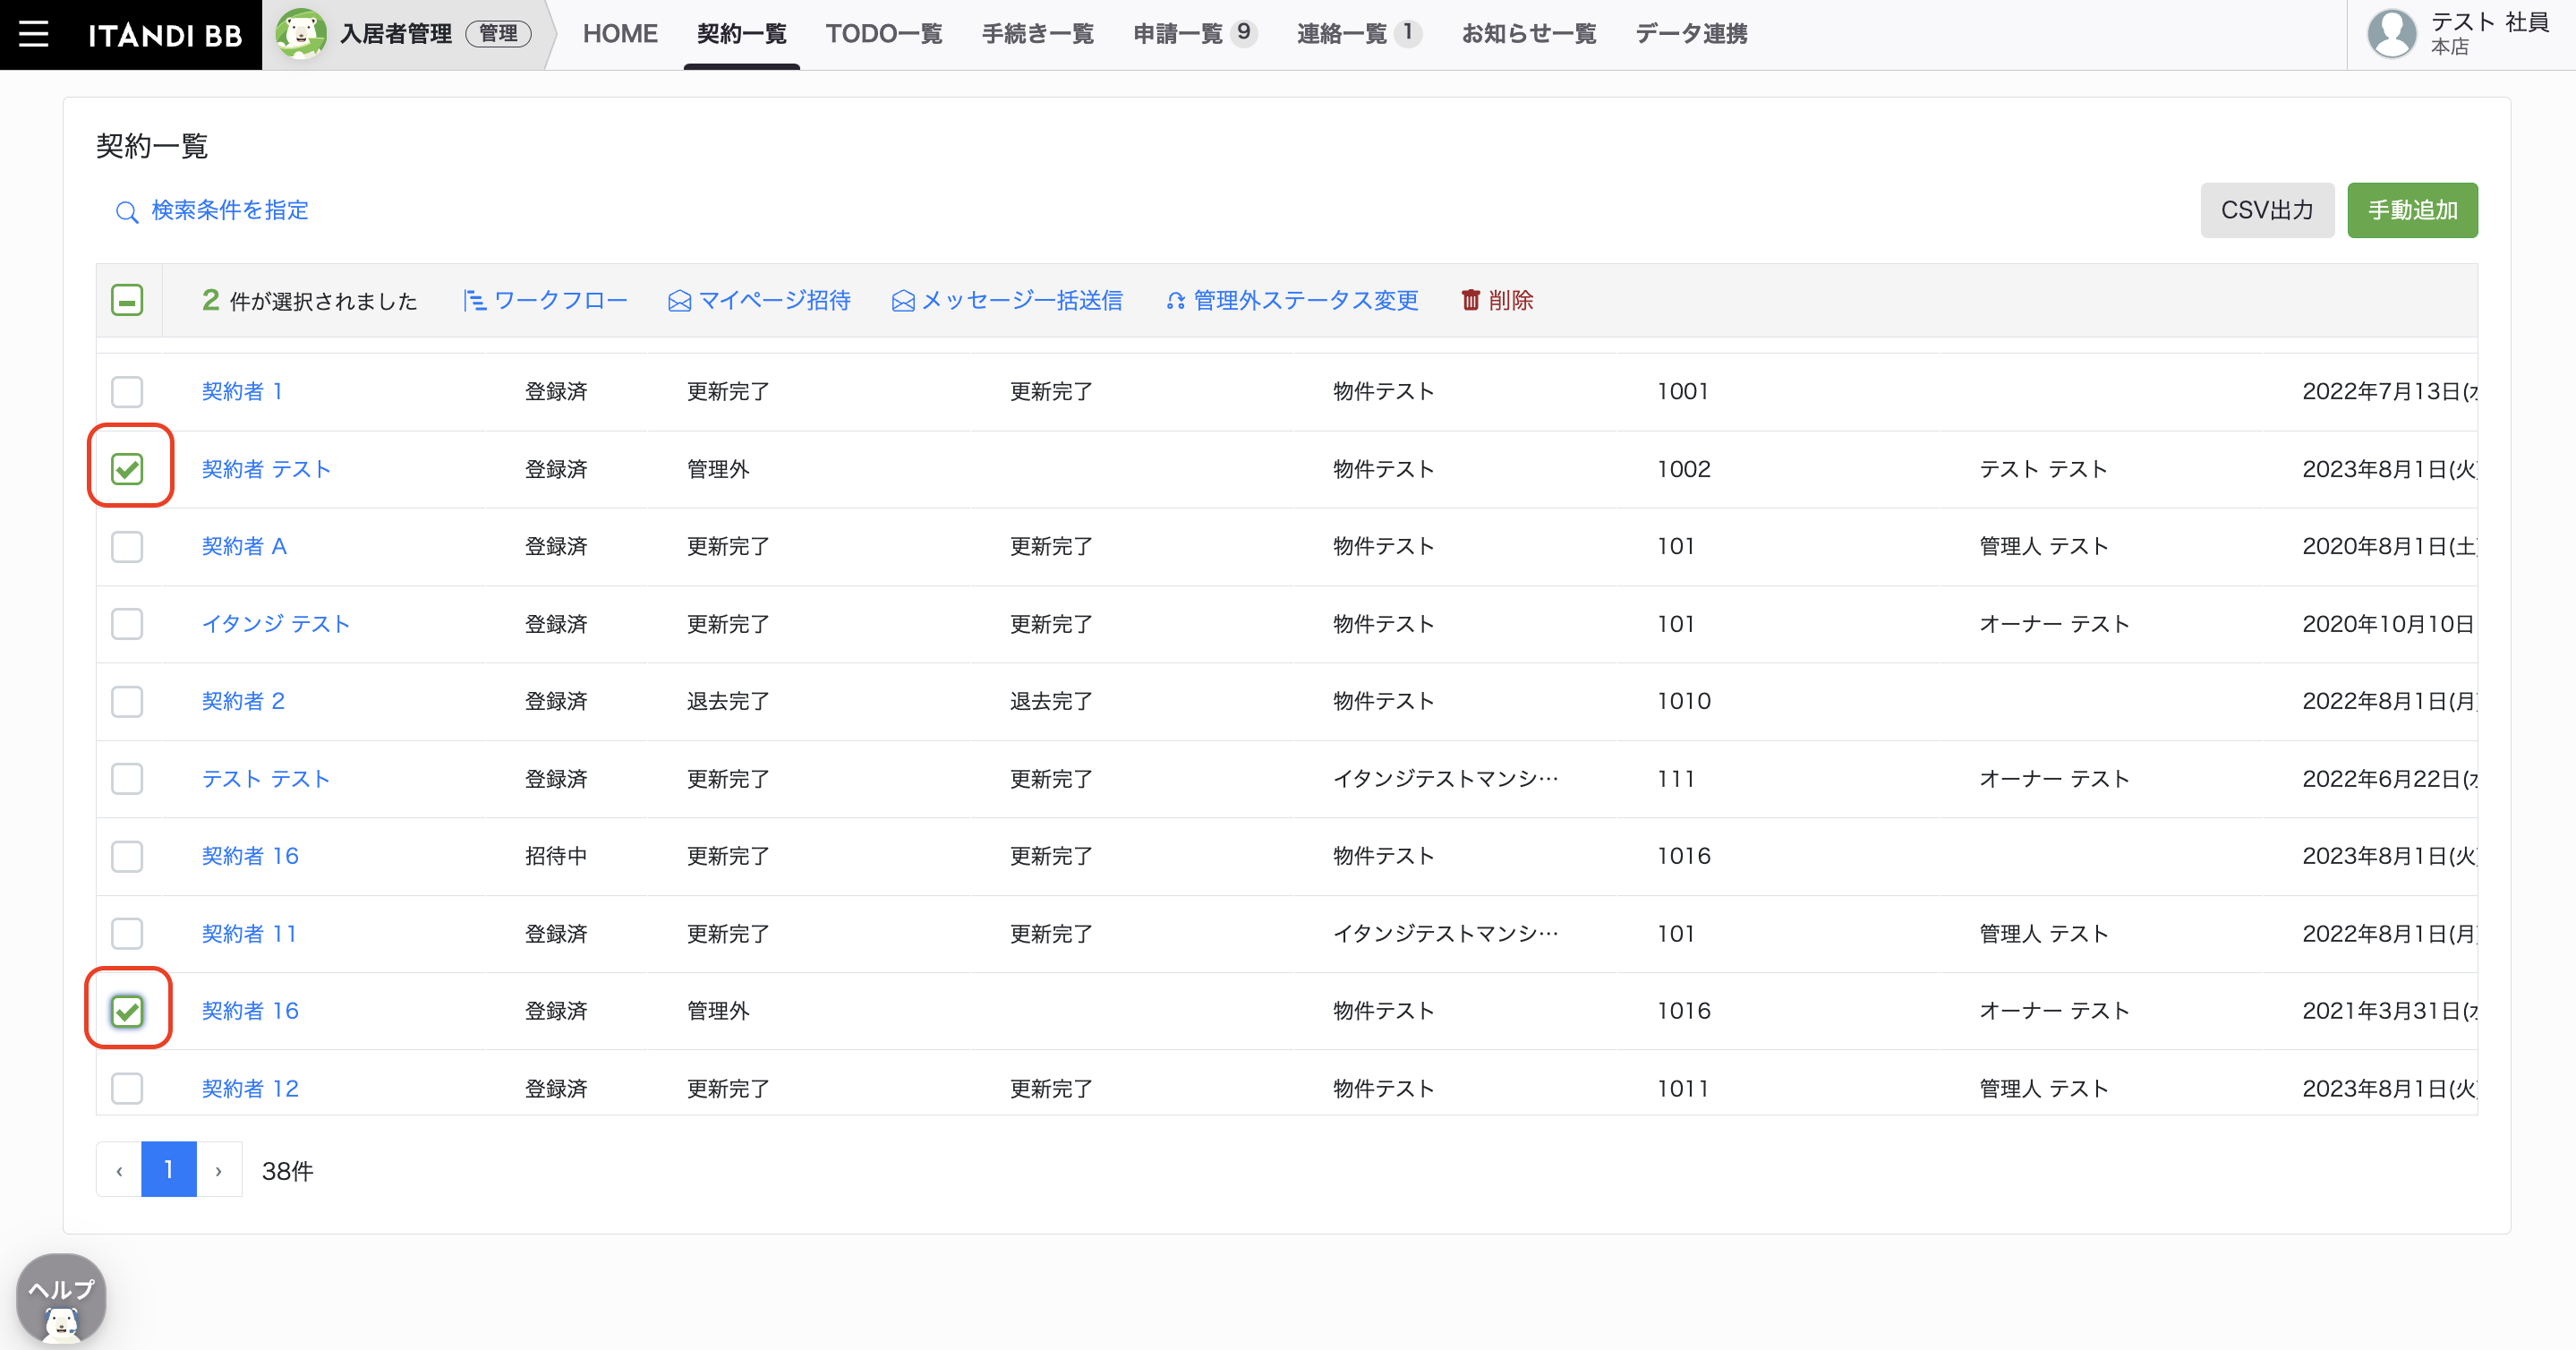Click the red trash delete icon

(1470, 300)
